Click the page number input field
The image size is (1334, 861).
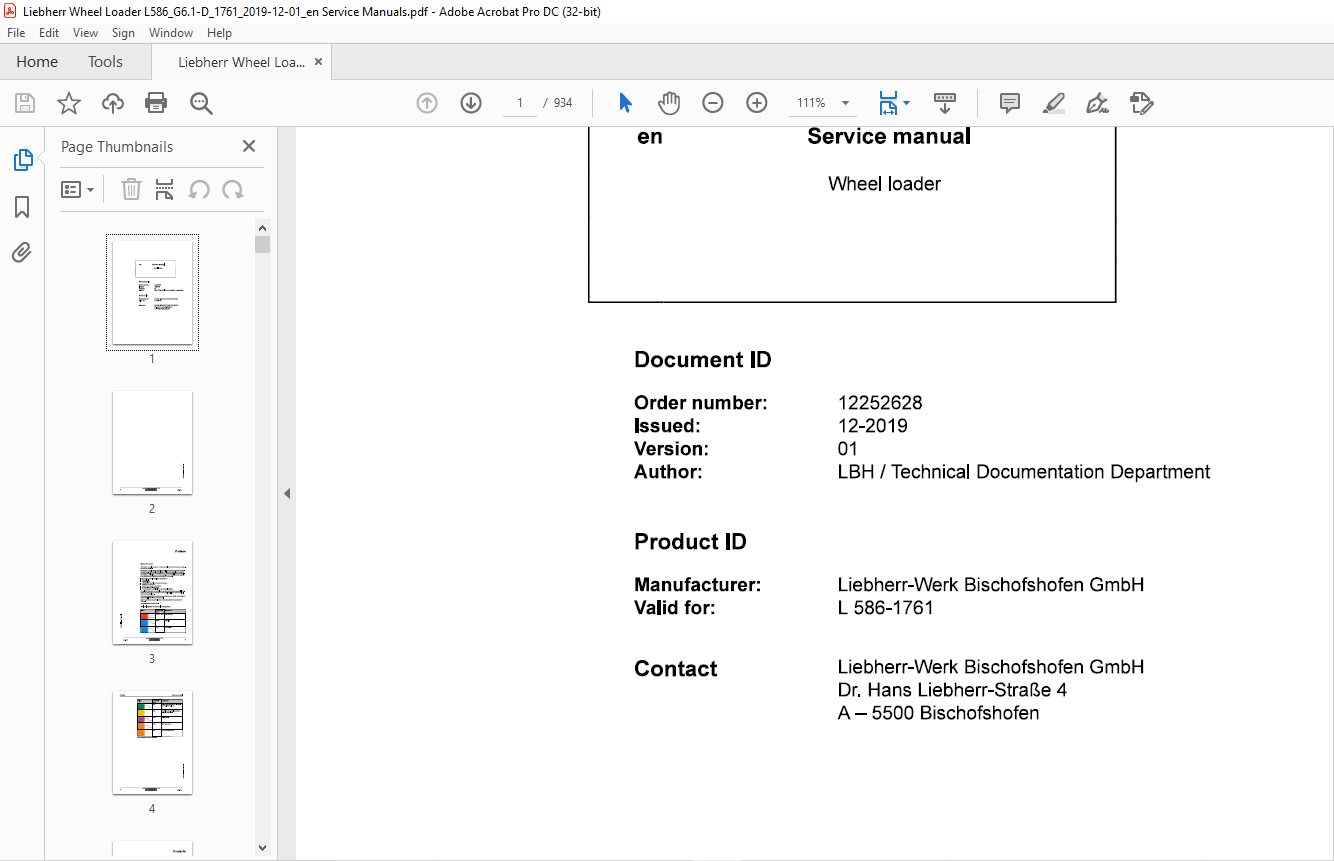(520, 103)
